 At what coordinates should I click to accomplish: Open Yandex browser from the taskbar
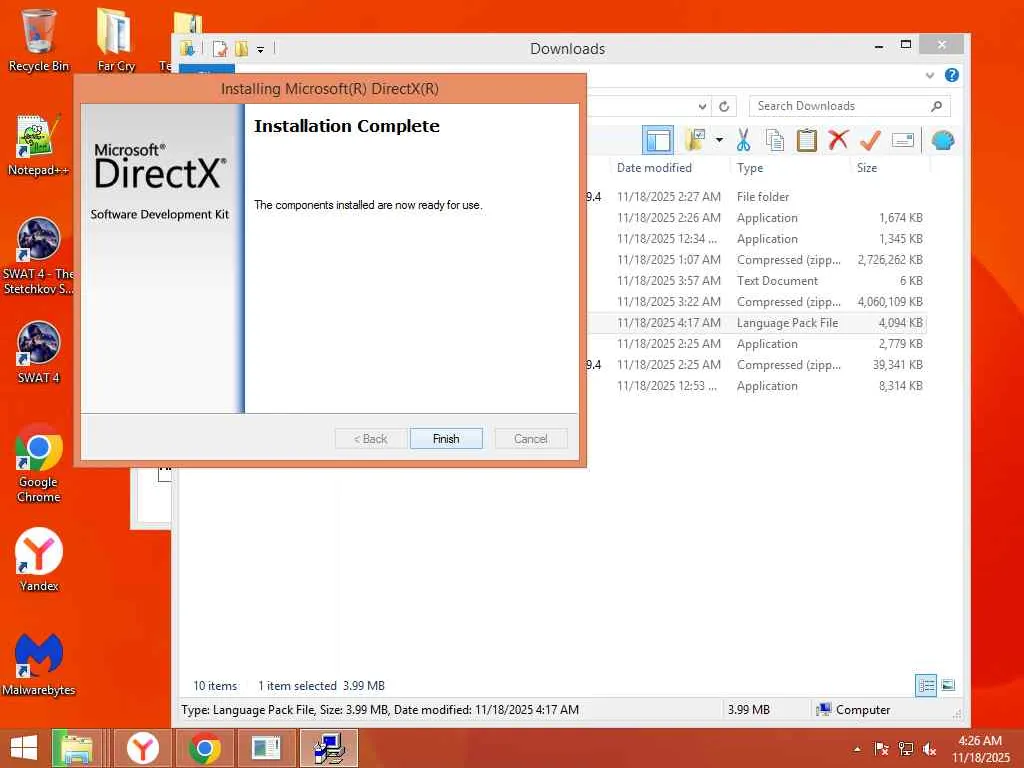pos(143,748)
